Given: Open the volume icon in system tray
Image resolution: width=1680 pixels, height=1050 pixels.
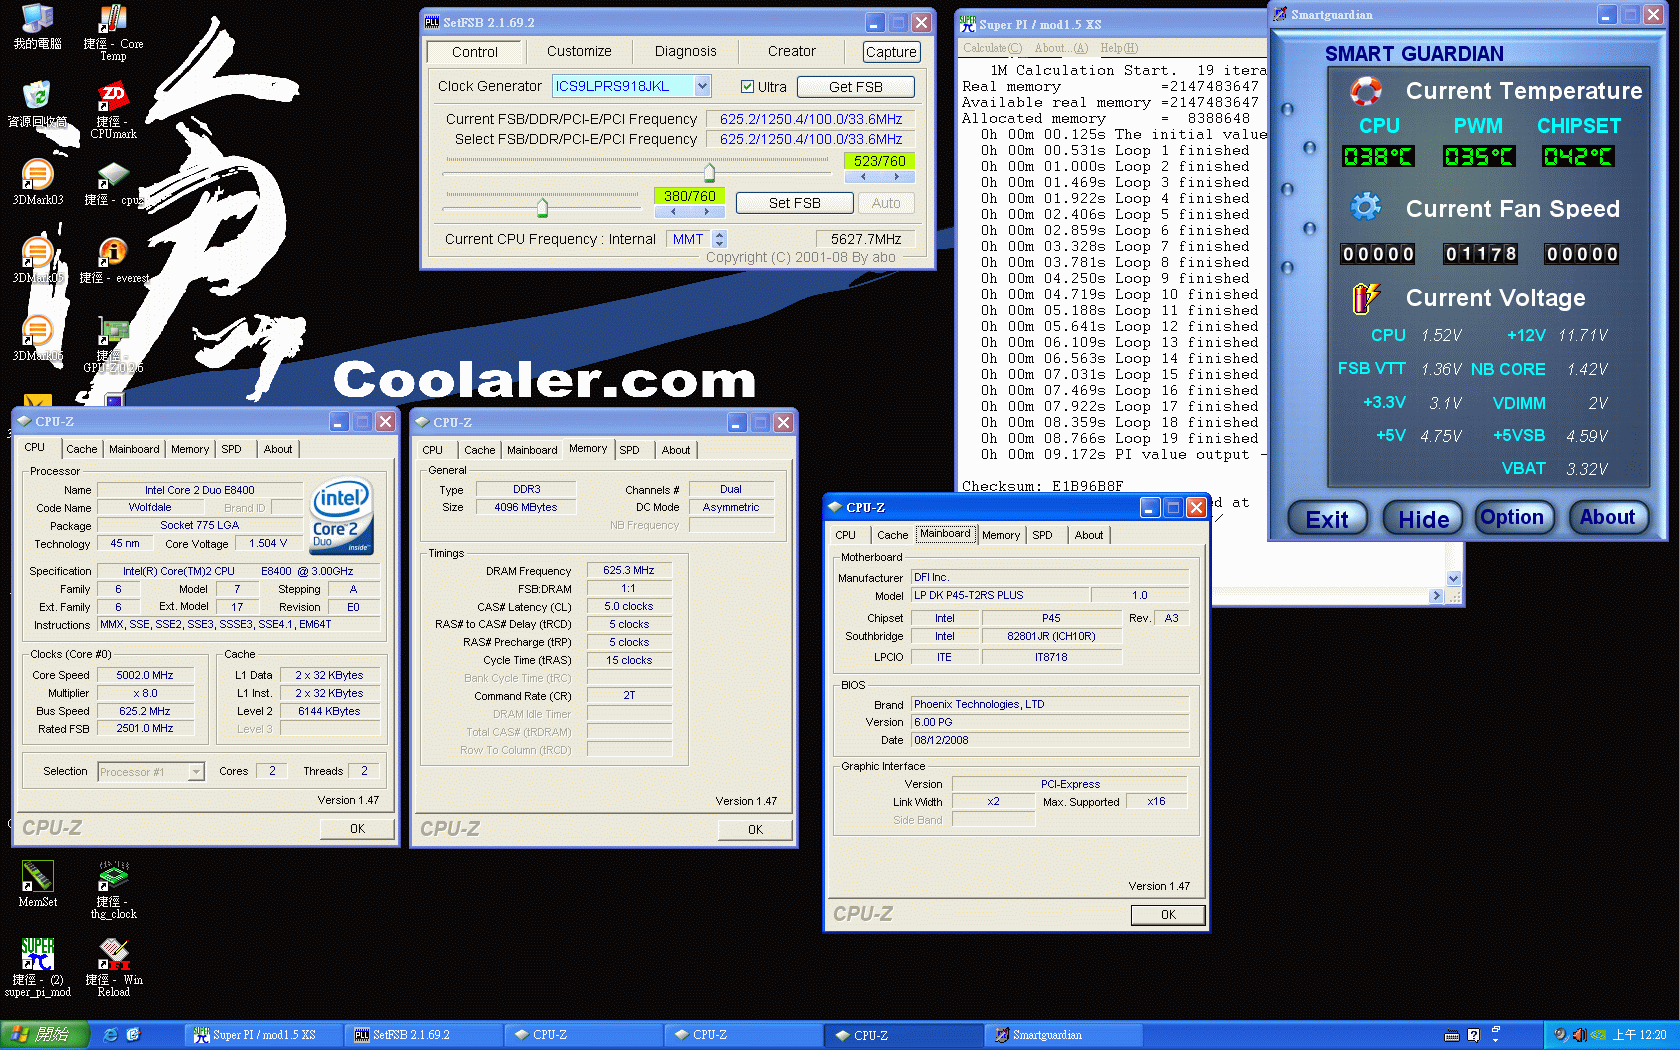Looking at the screenshot, I should coord(1579,1035).
